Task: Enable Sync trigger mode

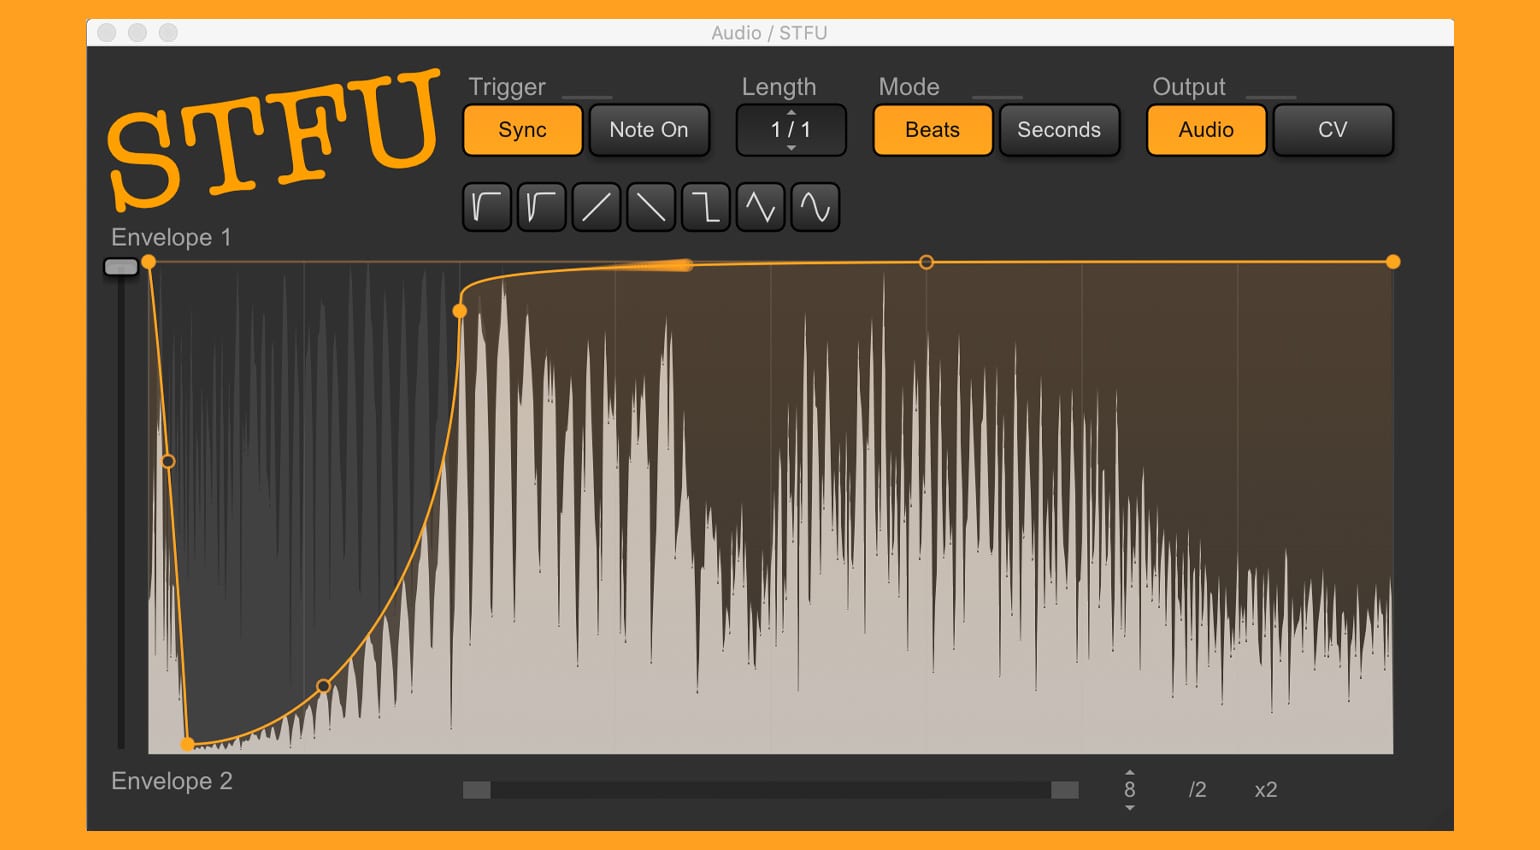Action: [523, 130]
